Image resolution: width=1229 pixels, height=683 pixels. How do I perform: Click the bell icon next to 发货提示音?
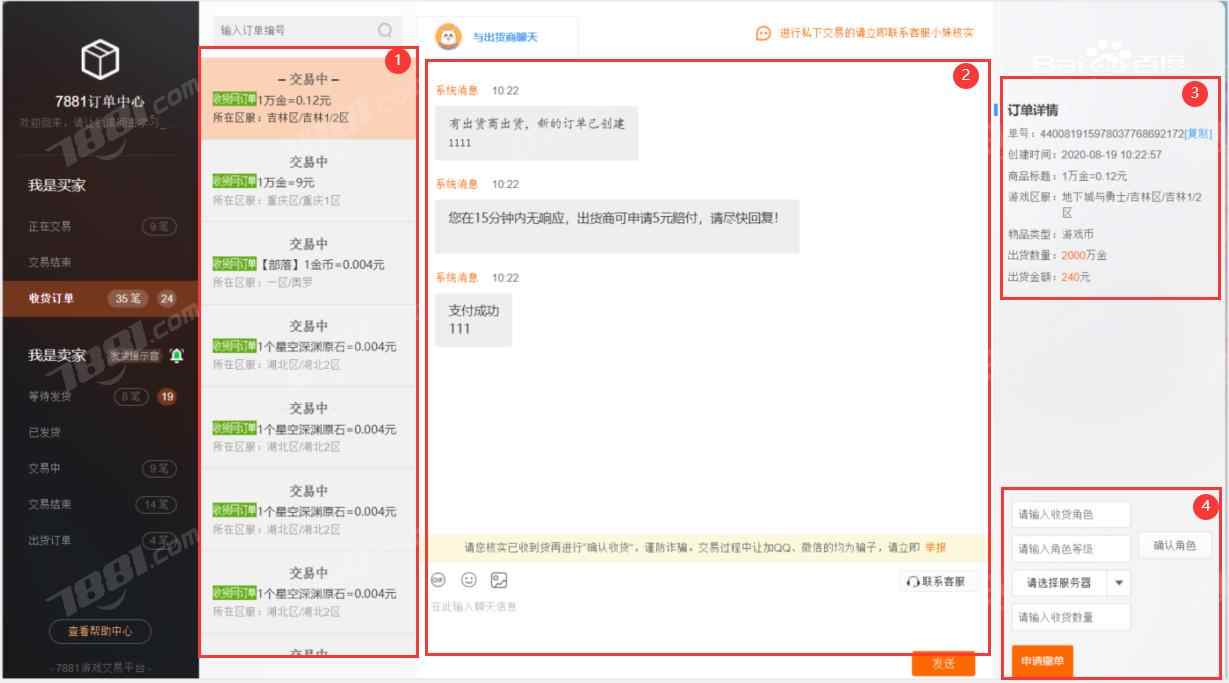[177, 355]
